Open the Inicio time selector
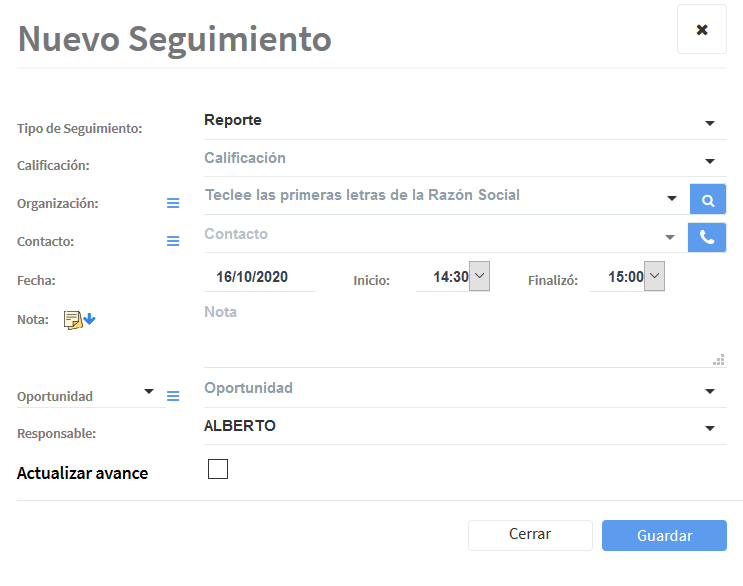The height and width of the screenshot is (586, 743). tap(479, 276)
